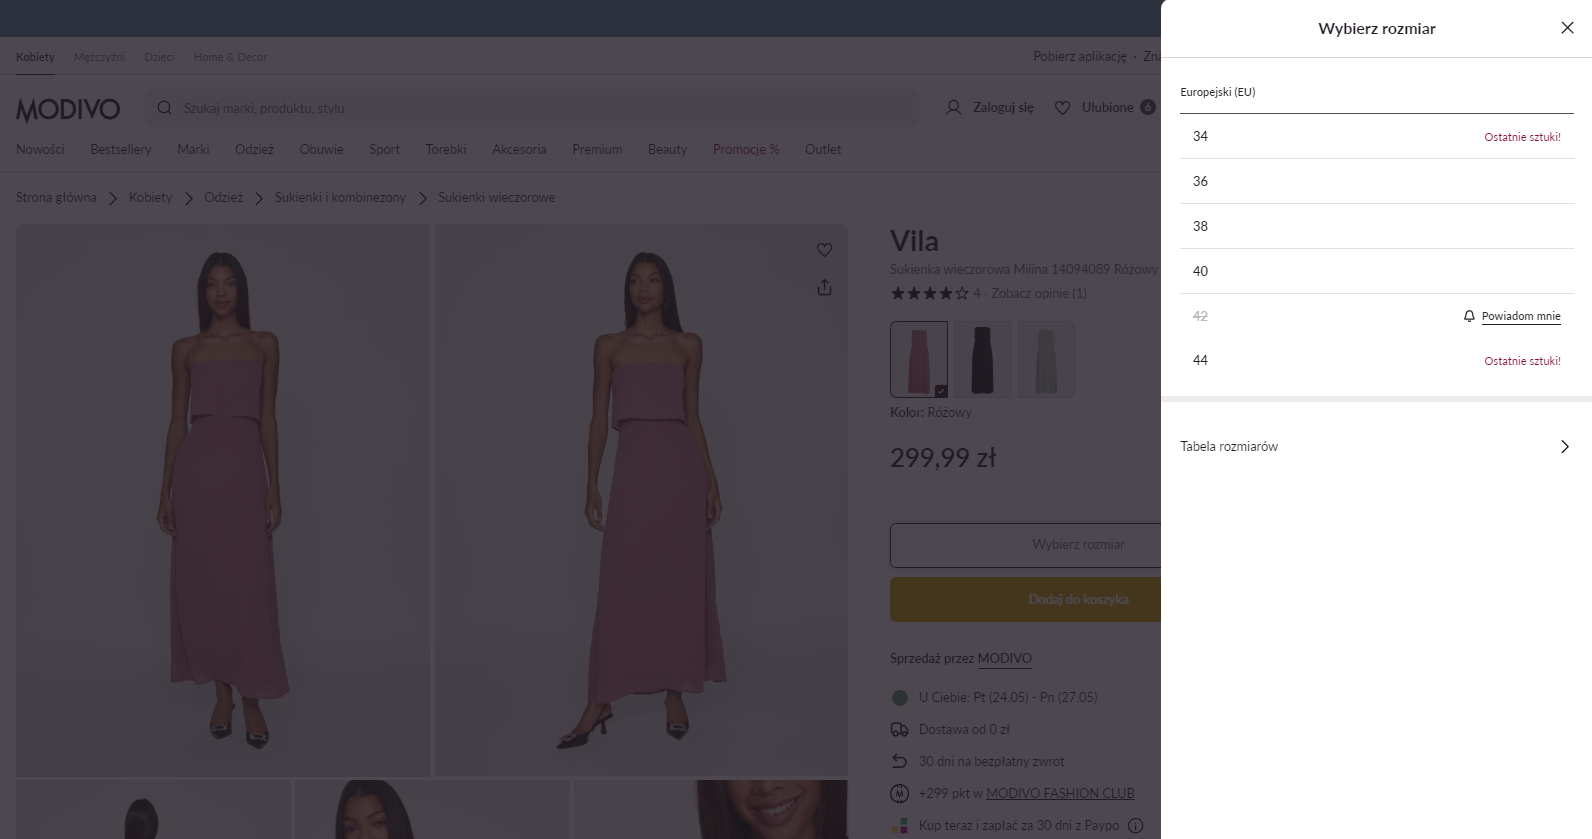The width and height of the screenshot is (1592, 839).
Task: Click Zobacz opinie (1) reviews link
Action: [1038, 293]
